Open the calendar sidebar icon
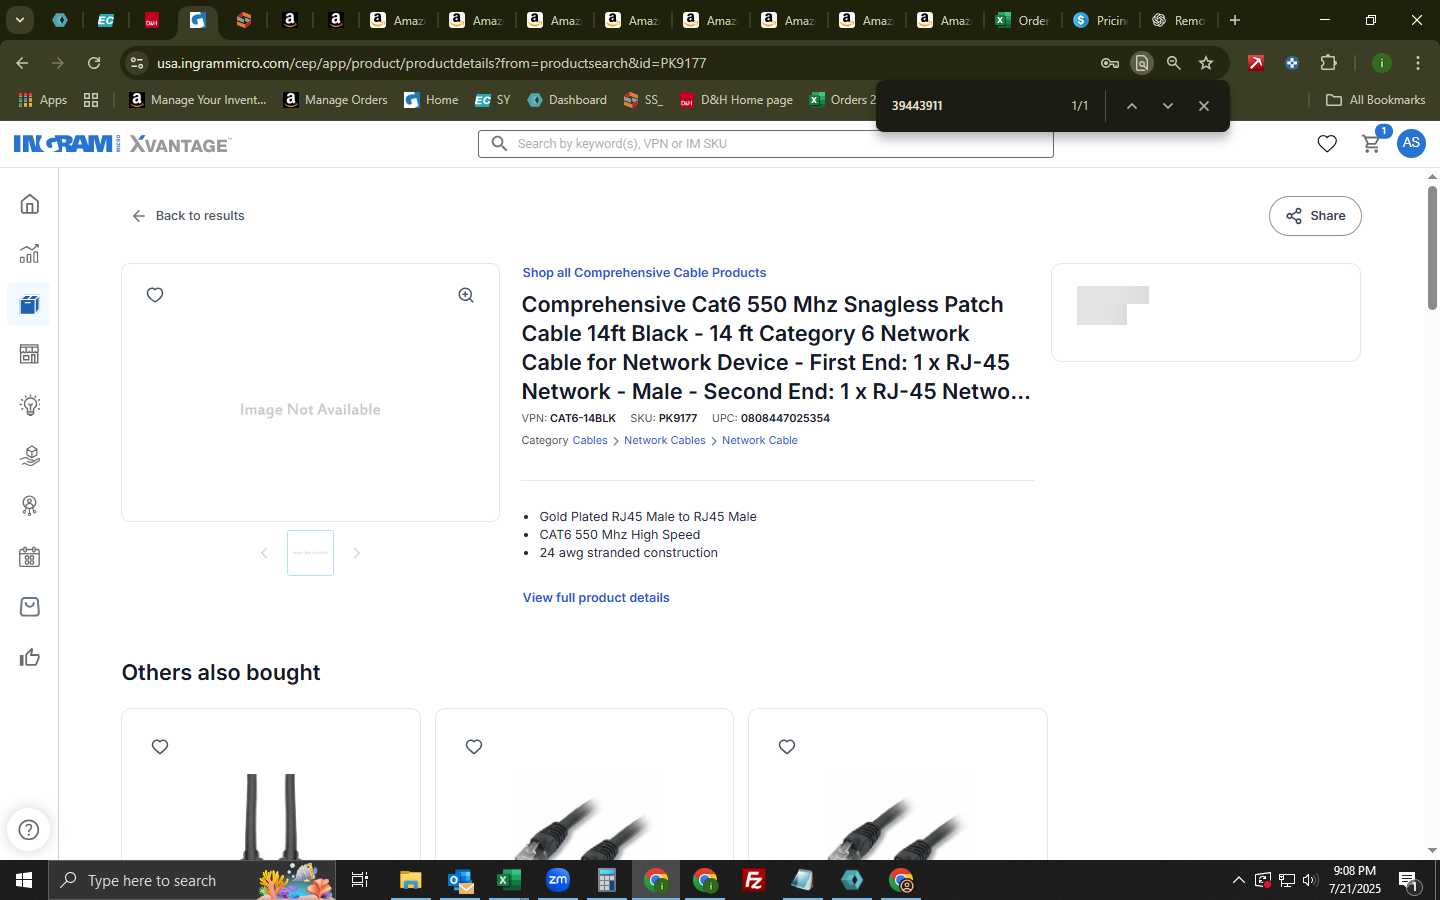The height and width of the screenshot is (900, 1440). click(x=30, y=557)
